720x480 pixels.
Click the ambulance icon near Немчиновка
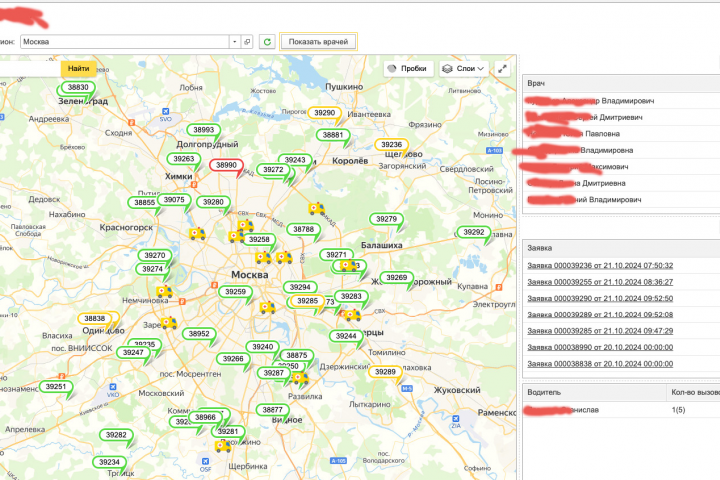click(164, 291)
